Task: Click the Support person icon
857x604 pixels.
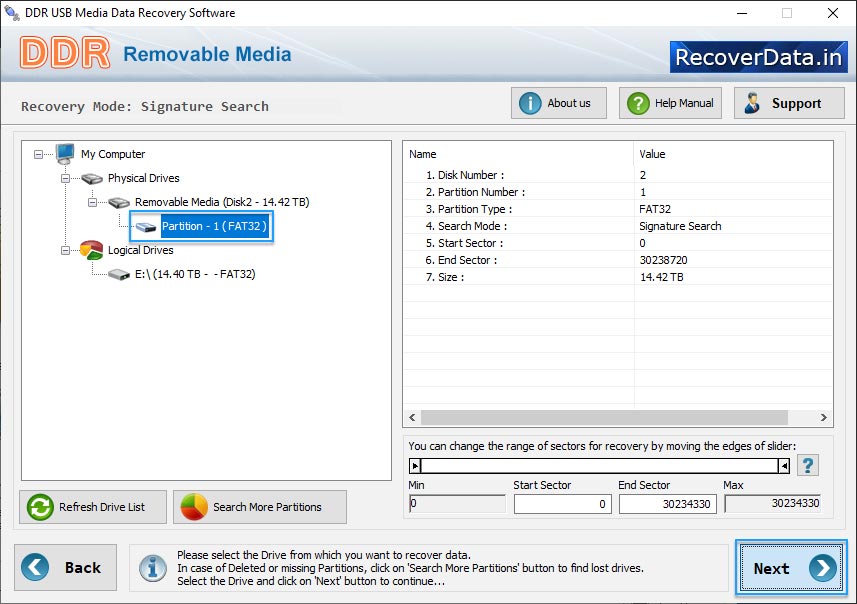Action: pos(752,103)
